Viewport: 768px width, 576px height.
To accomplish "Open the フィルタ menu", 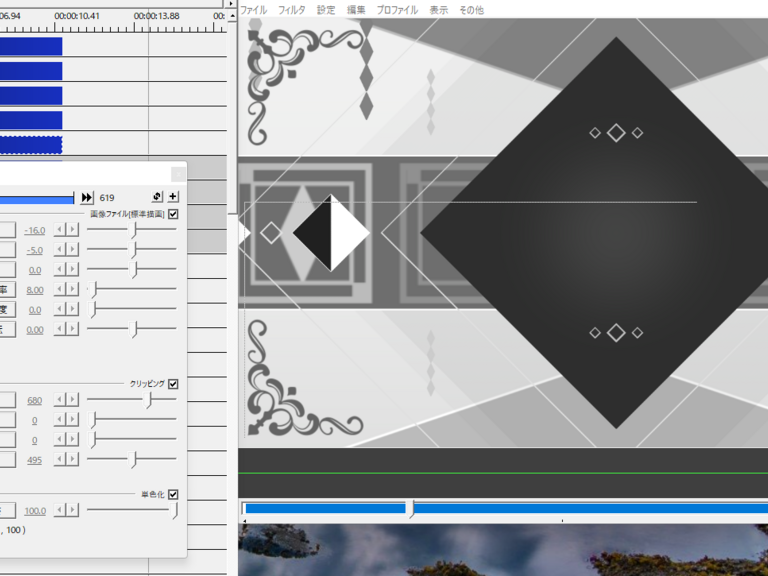I will [291, 10].
